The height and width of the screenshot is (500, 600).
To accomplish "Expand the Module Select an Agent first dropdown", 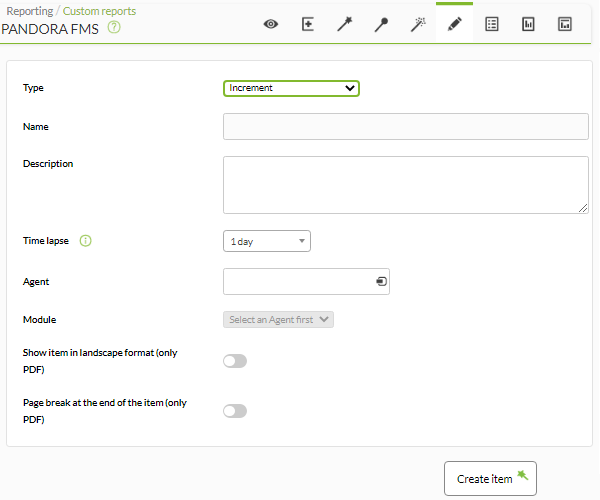I will (x=278, y=319).
